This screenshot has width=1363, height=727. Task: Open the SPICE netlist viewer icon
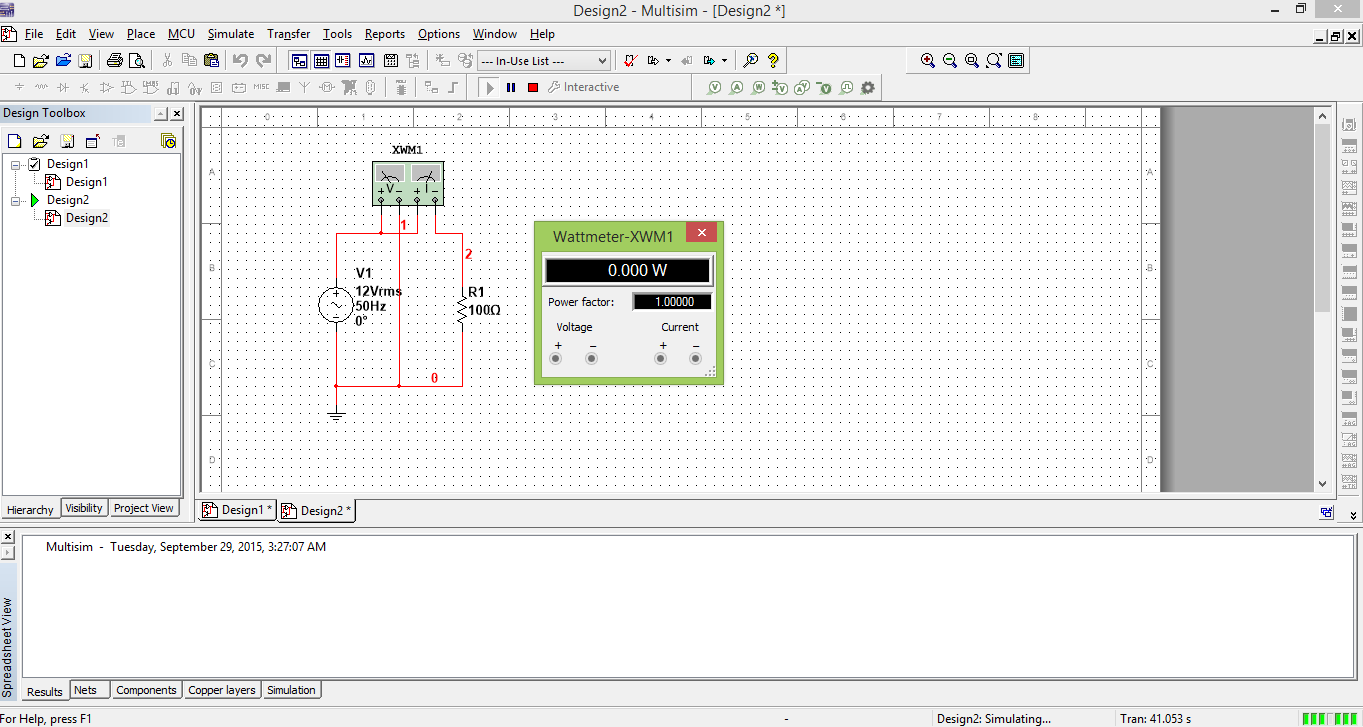point(344,61)
